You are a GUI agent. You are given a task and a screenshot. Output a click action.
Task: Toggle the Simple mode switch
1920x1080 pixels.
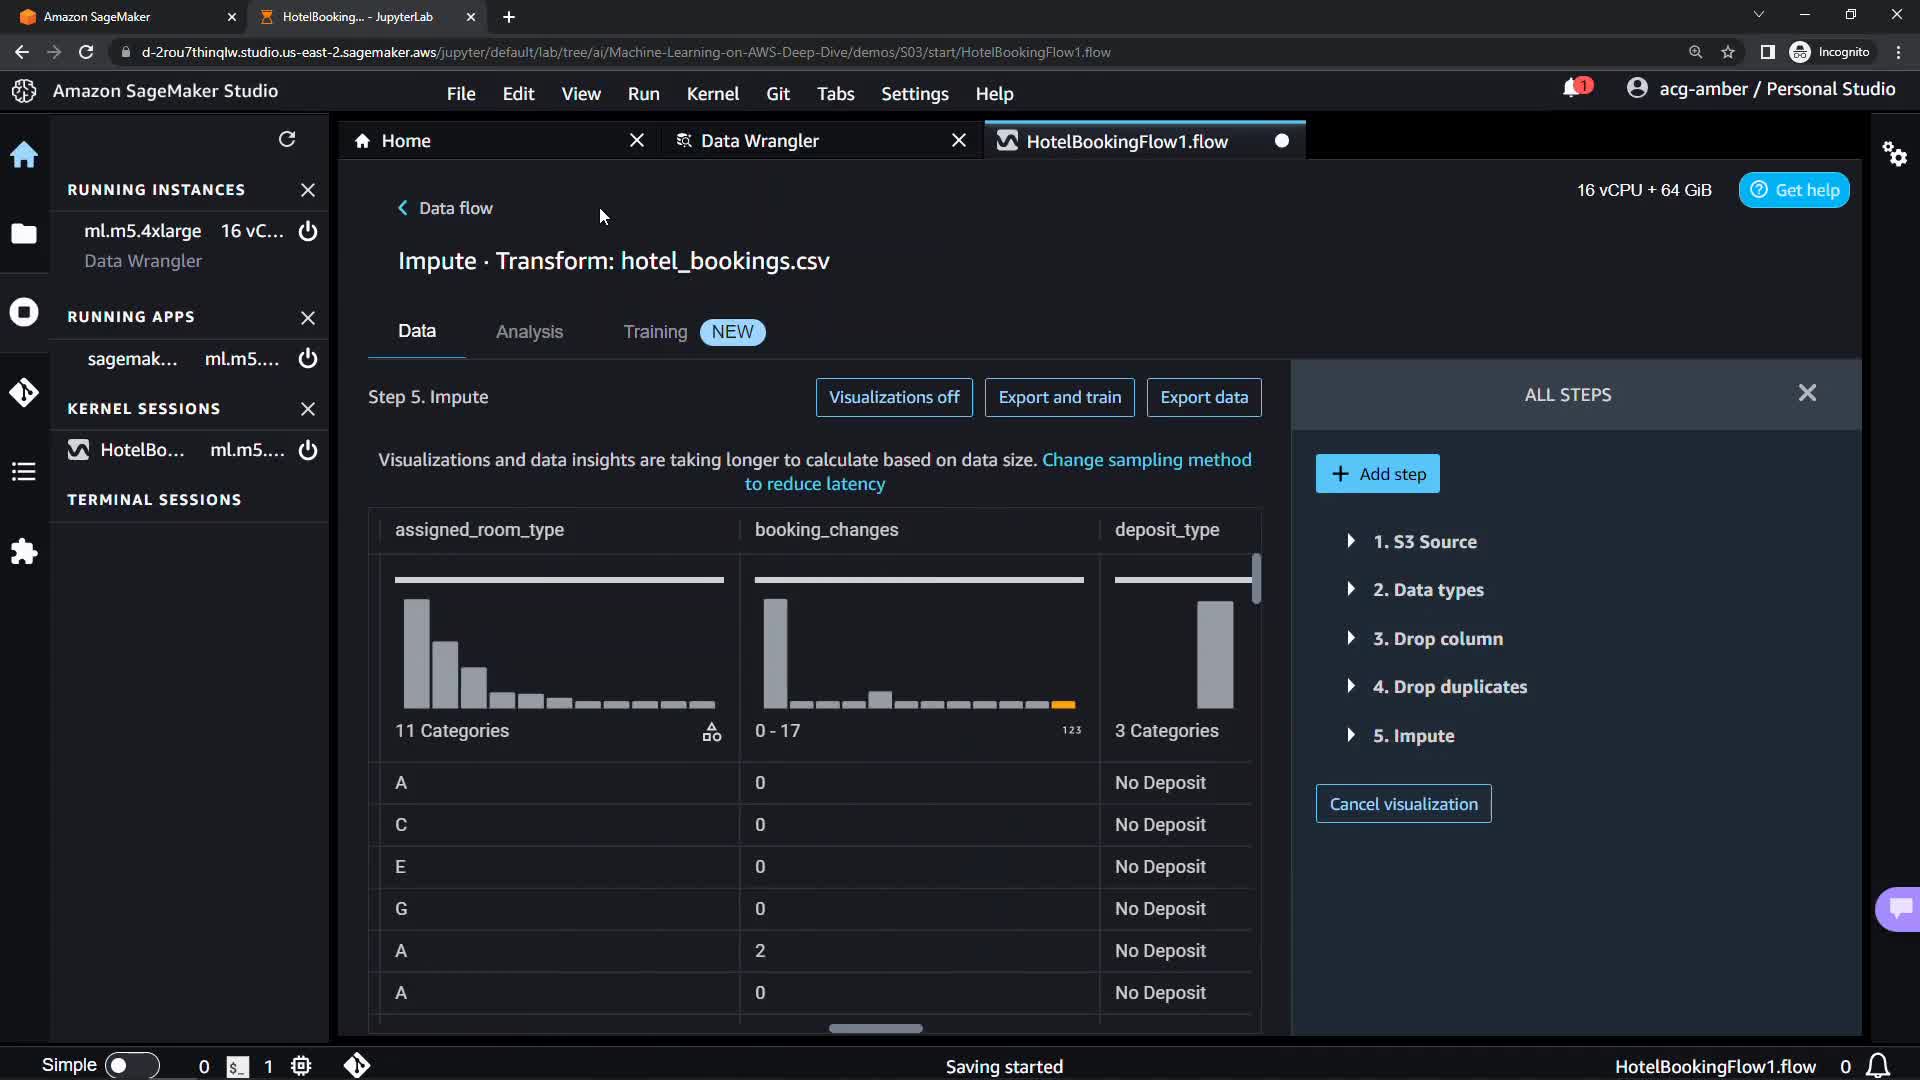click(131, 1065)
